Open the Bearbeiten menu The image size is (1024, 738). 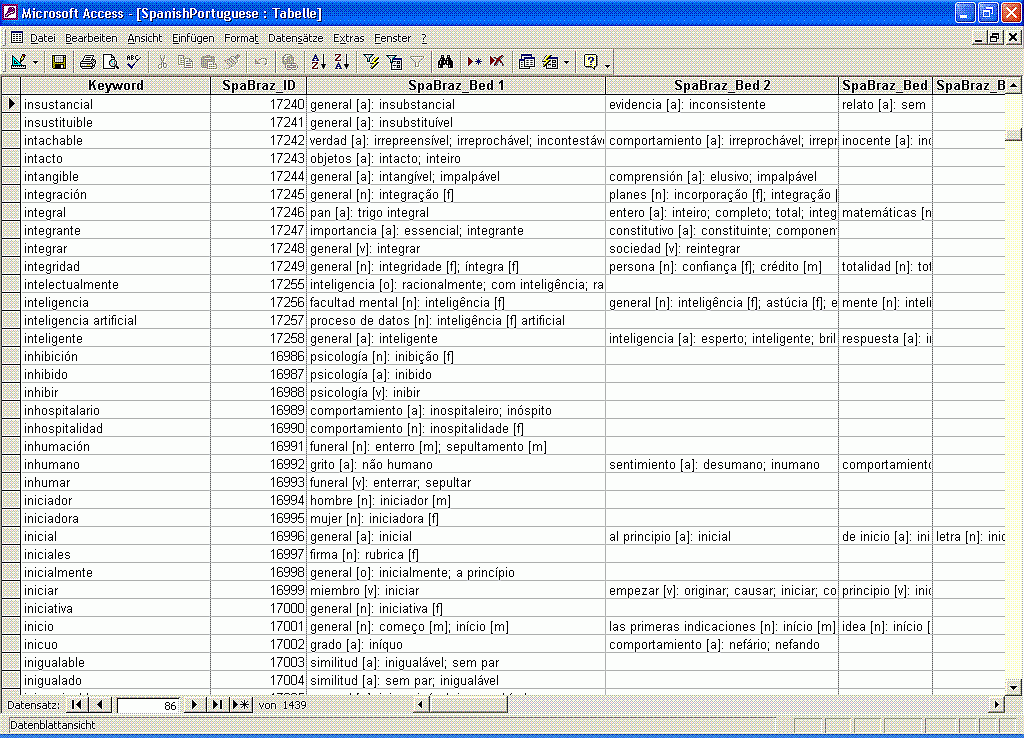(x=91, y=39)
